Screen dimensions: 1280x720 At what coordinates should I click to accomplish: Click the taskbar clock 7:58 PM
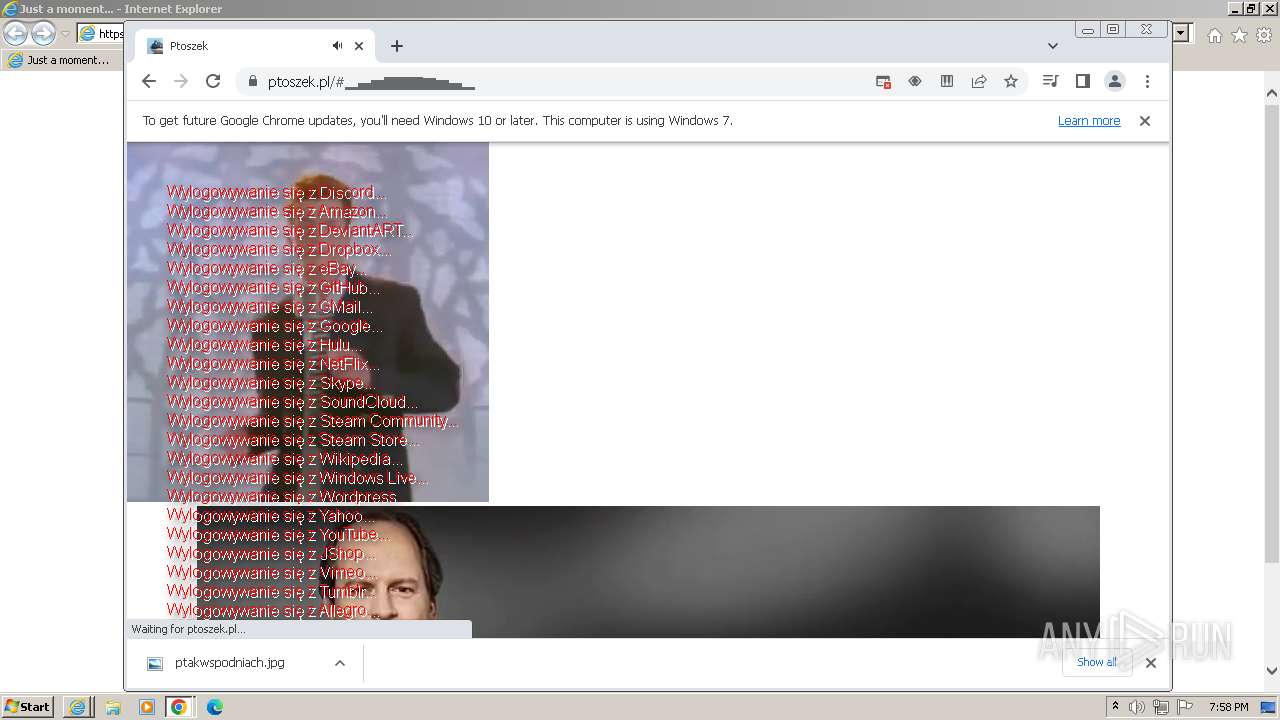(x=1228, y=707)
